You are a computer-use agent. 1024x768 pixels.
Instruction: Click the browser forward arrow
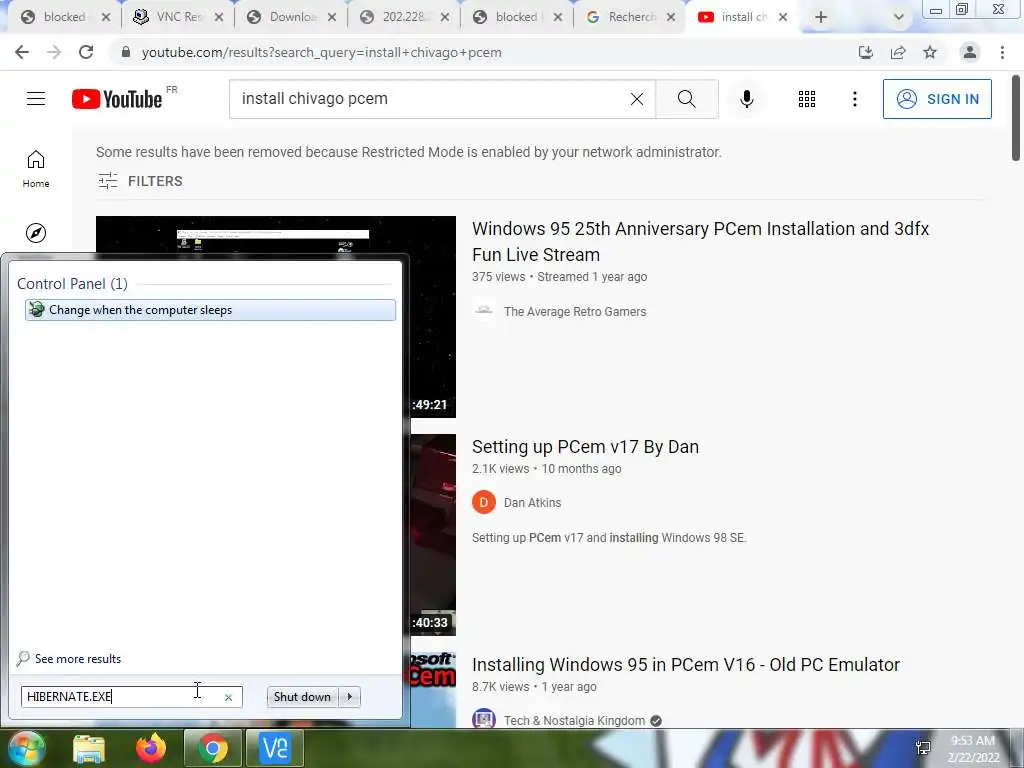tap(54, 52)
